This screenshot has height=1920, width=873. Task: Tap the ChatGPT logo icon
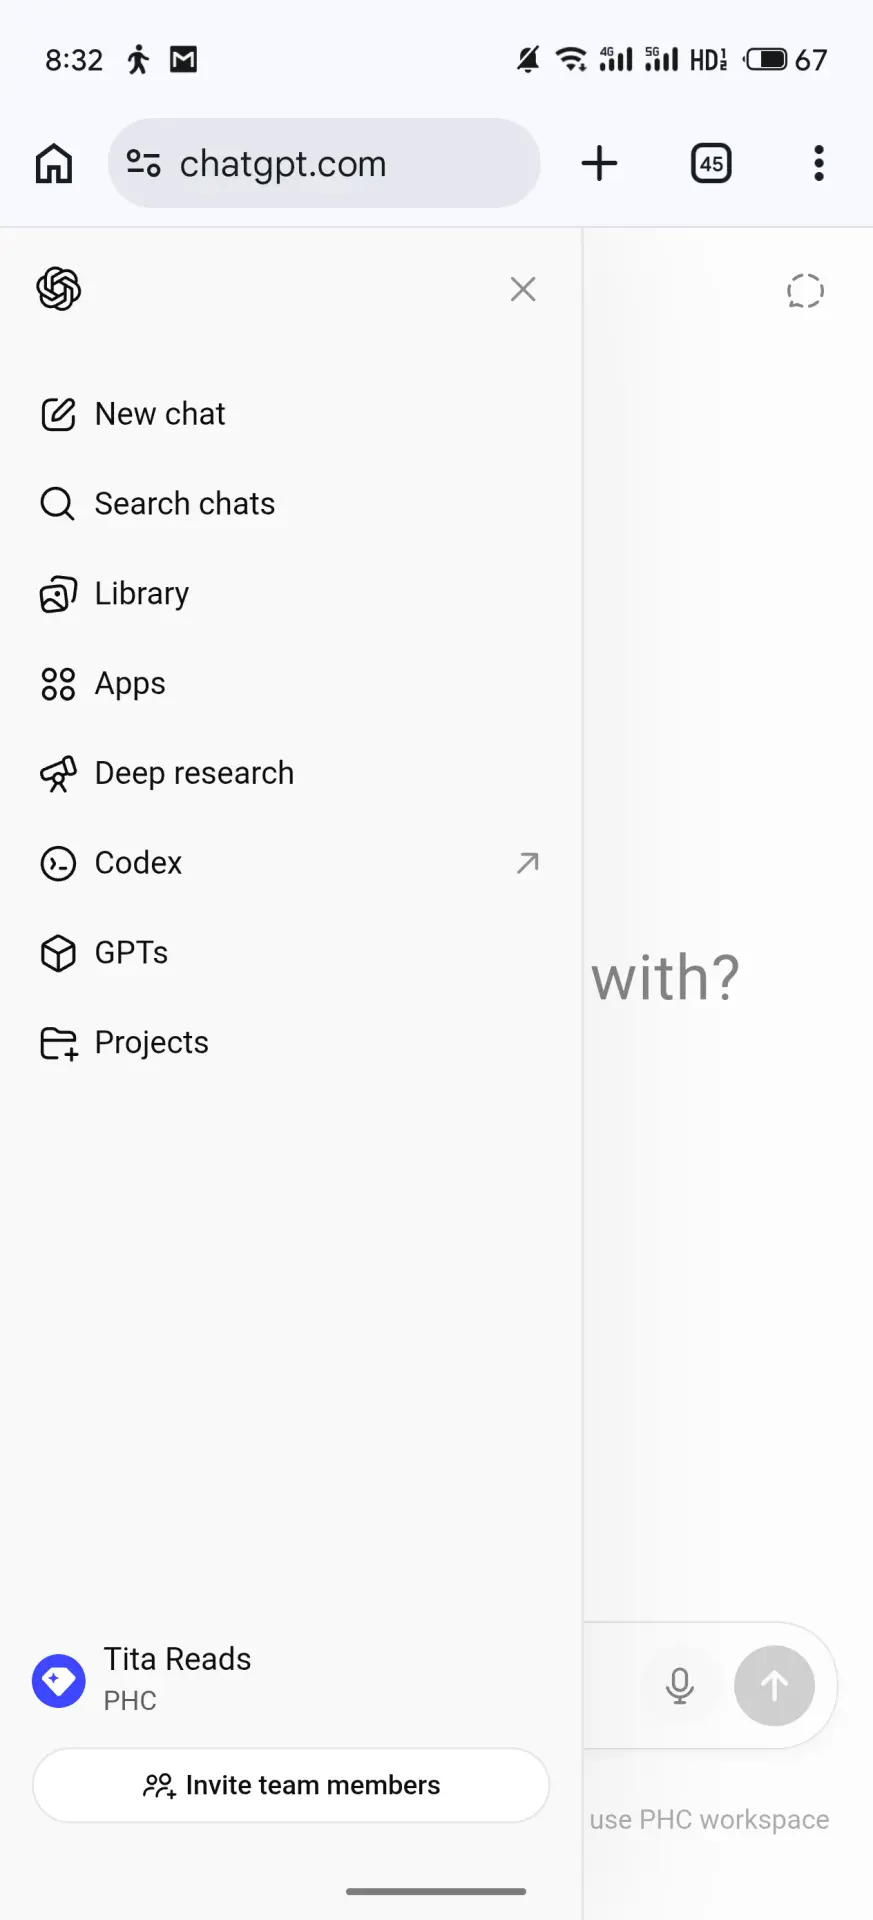tap(59, 289)
